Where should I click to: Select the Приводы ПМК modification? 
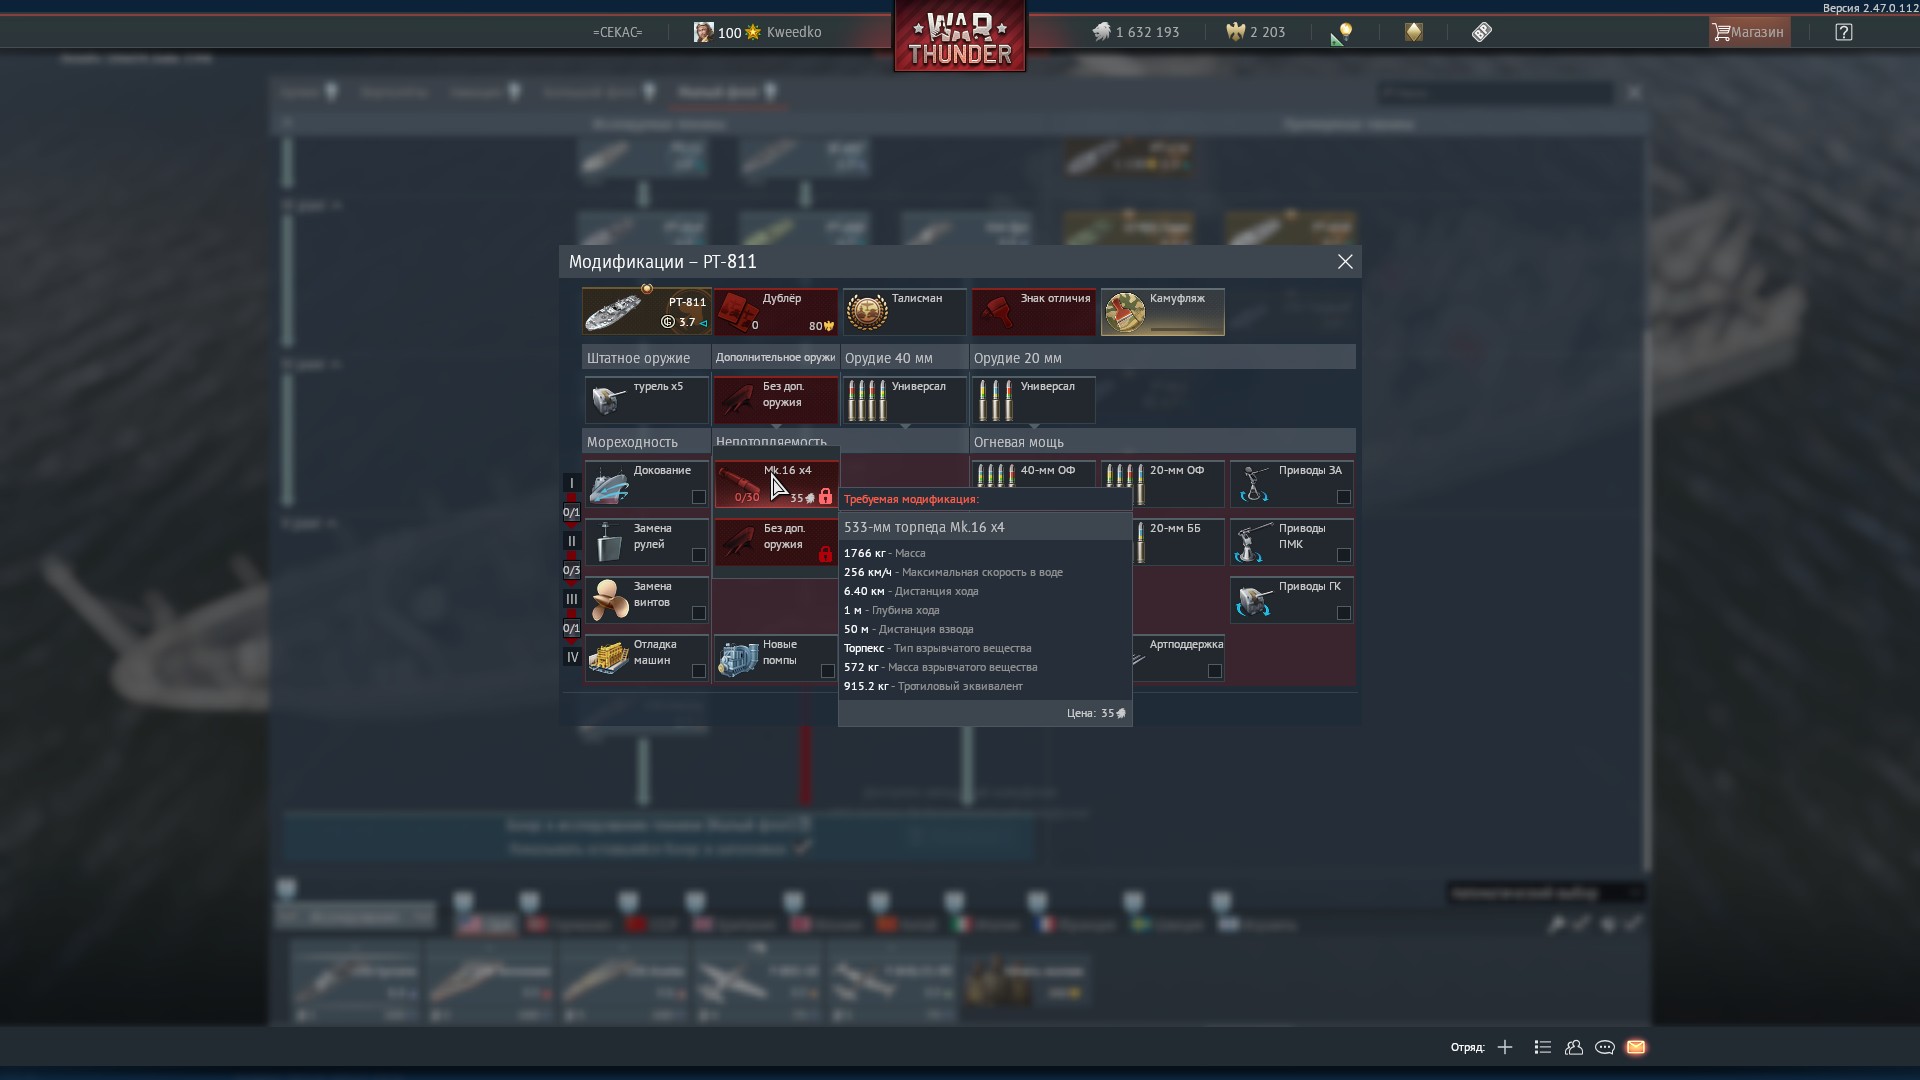point(1291,541)
